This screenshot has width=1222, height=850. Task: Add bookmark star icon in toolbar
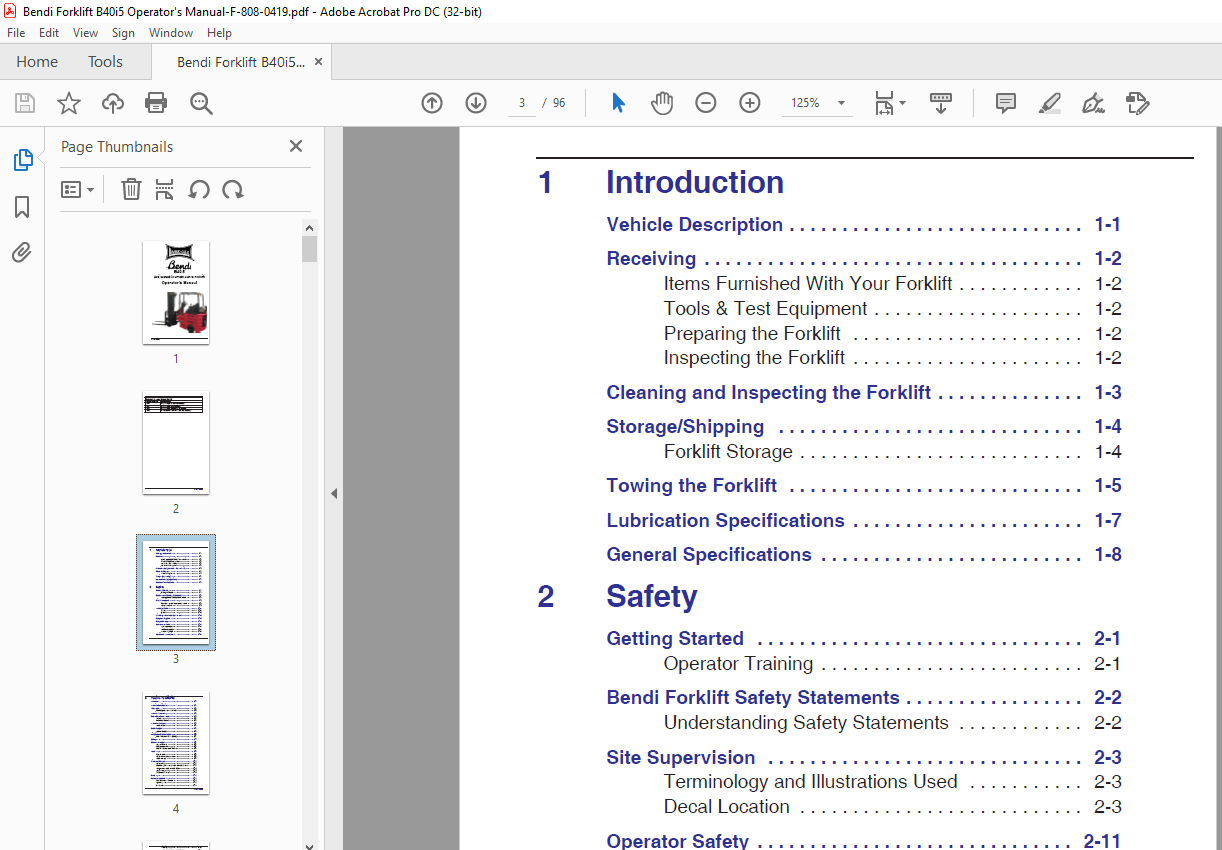69,103
